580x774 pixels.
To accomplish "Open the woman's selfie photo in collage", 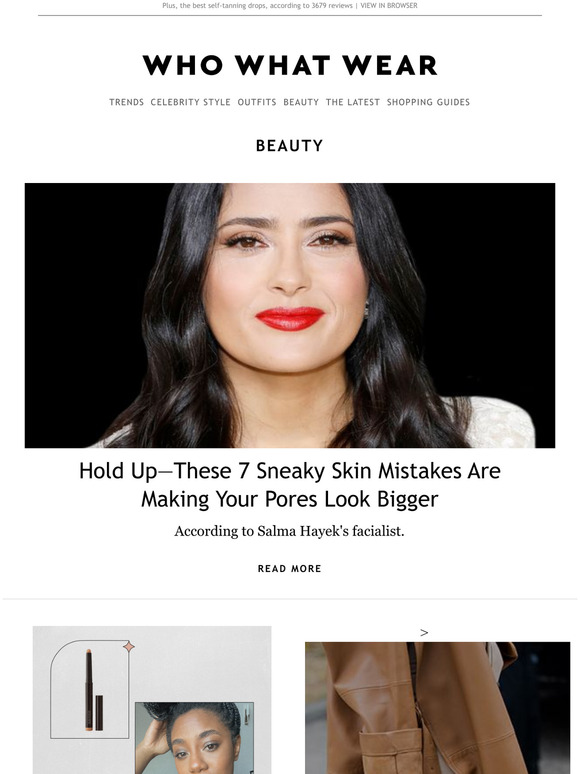I will [x=194, y=738].
